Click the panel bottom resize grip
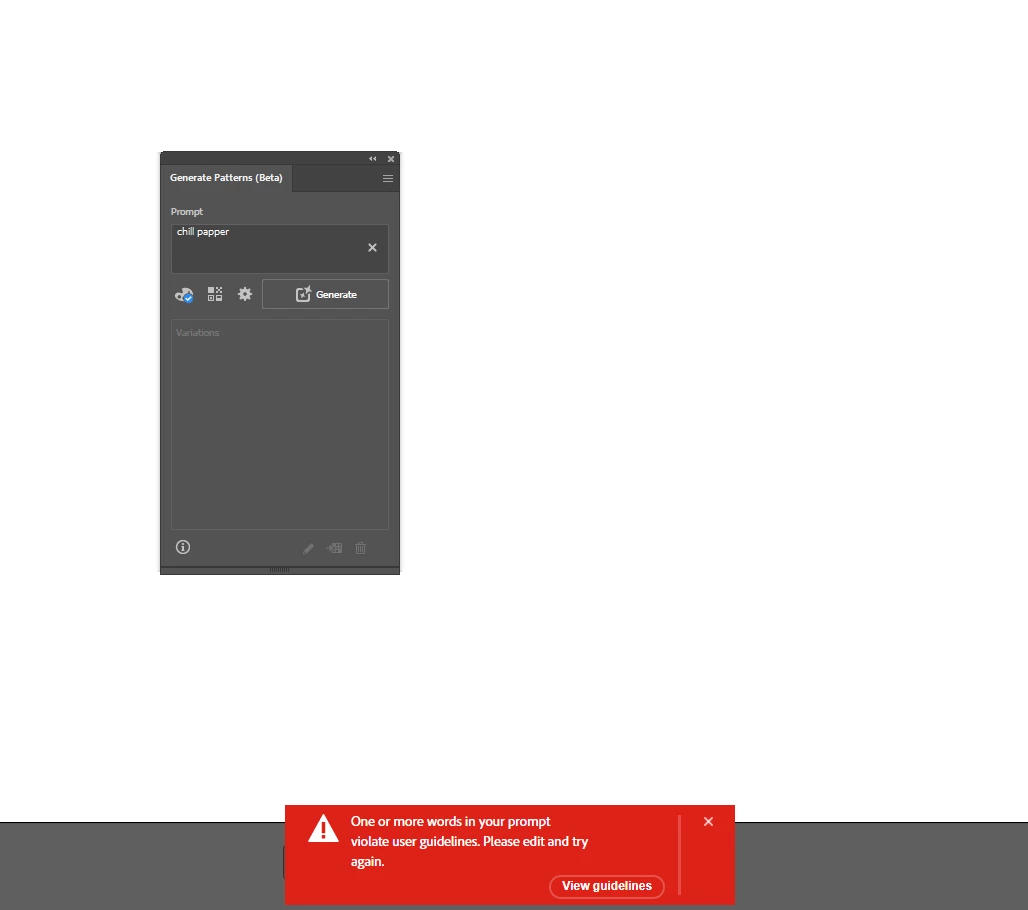 click(279, 570)
